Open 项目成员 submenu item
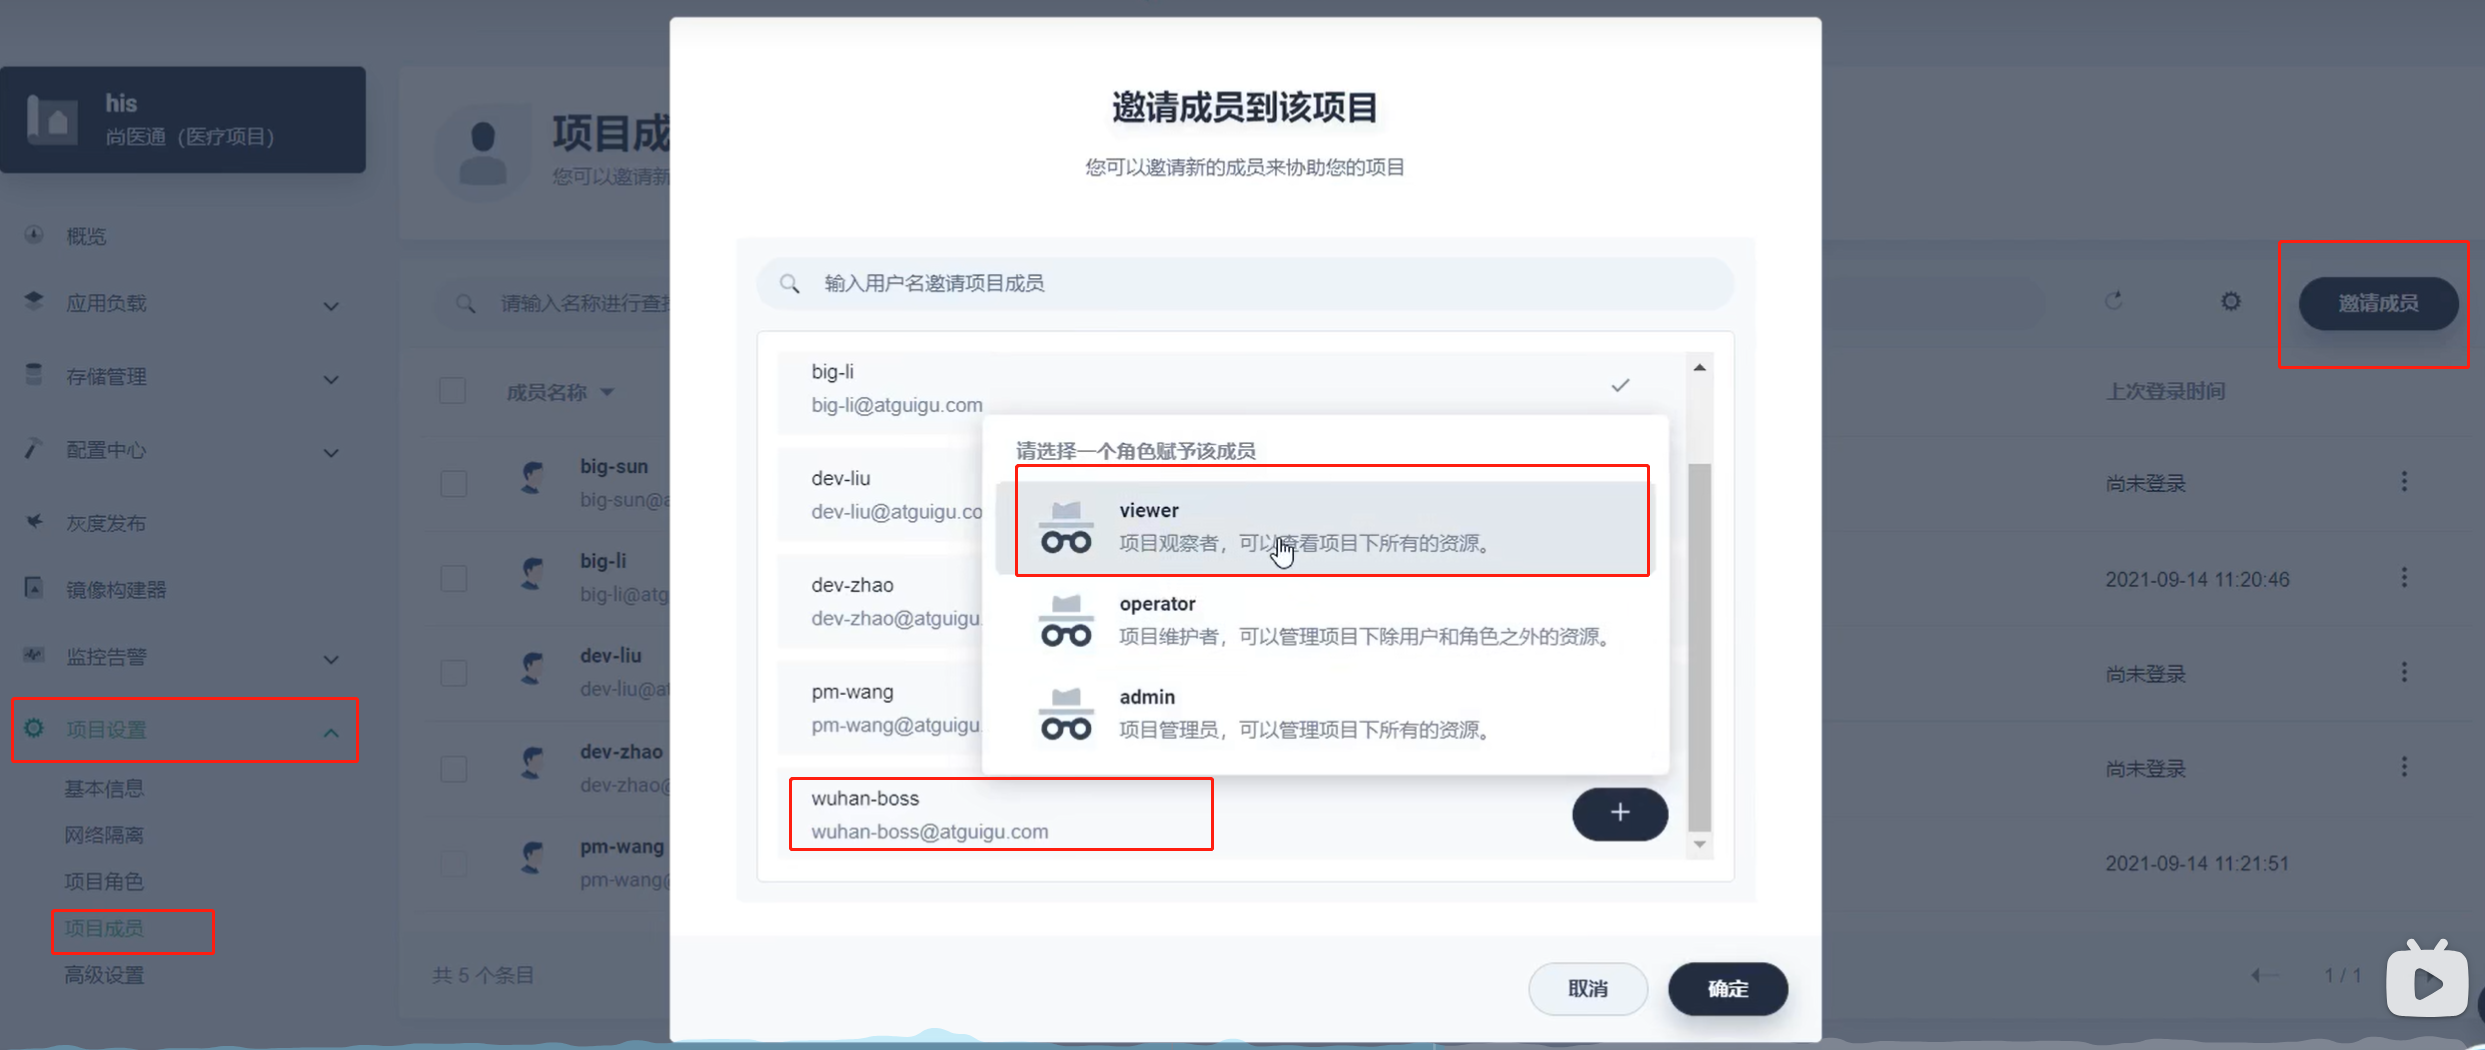Screen dimensions: 2485x1050 coord(105,928)
